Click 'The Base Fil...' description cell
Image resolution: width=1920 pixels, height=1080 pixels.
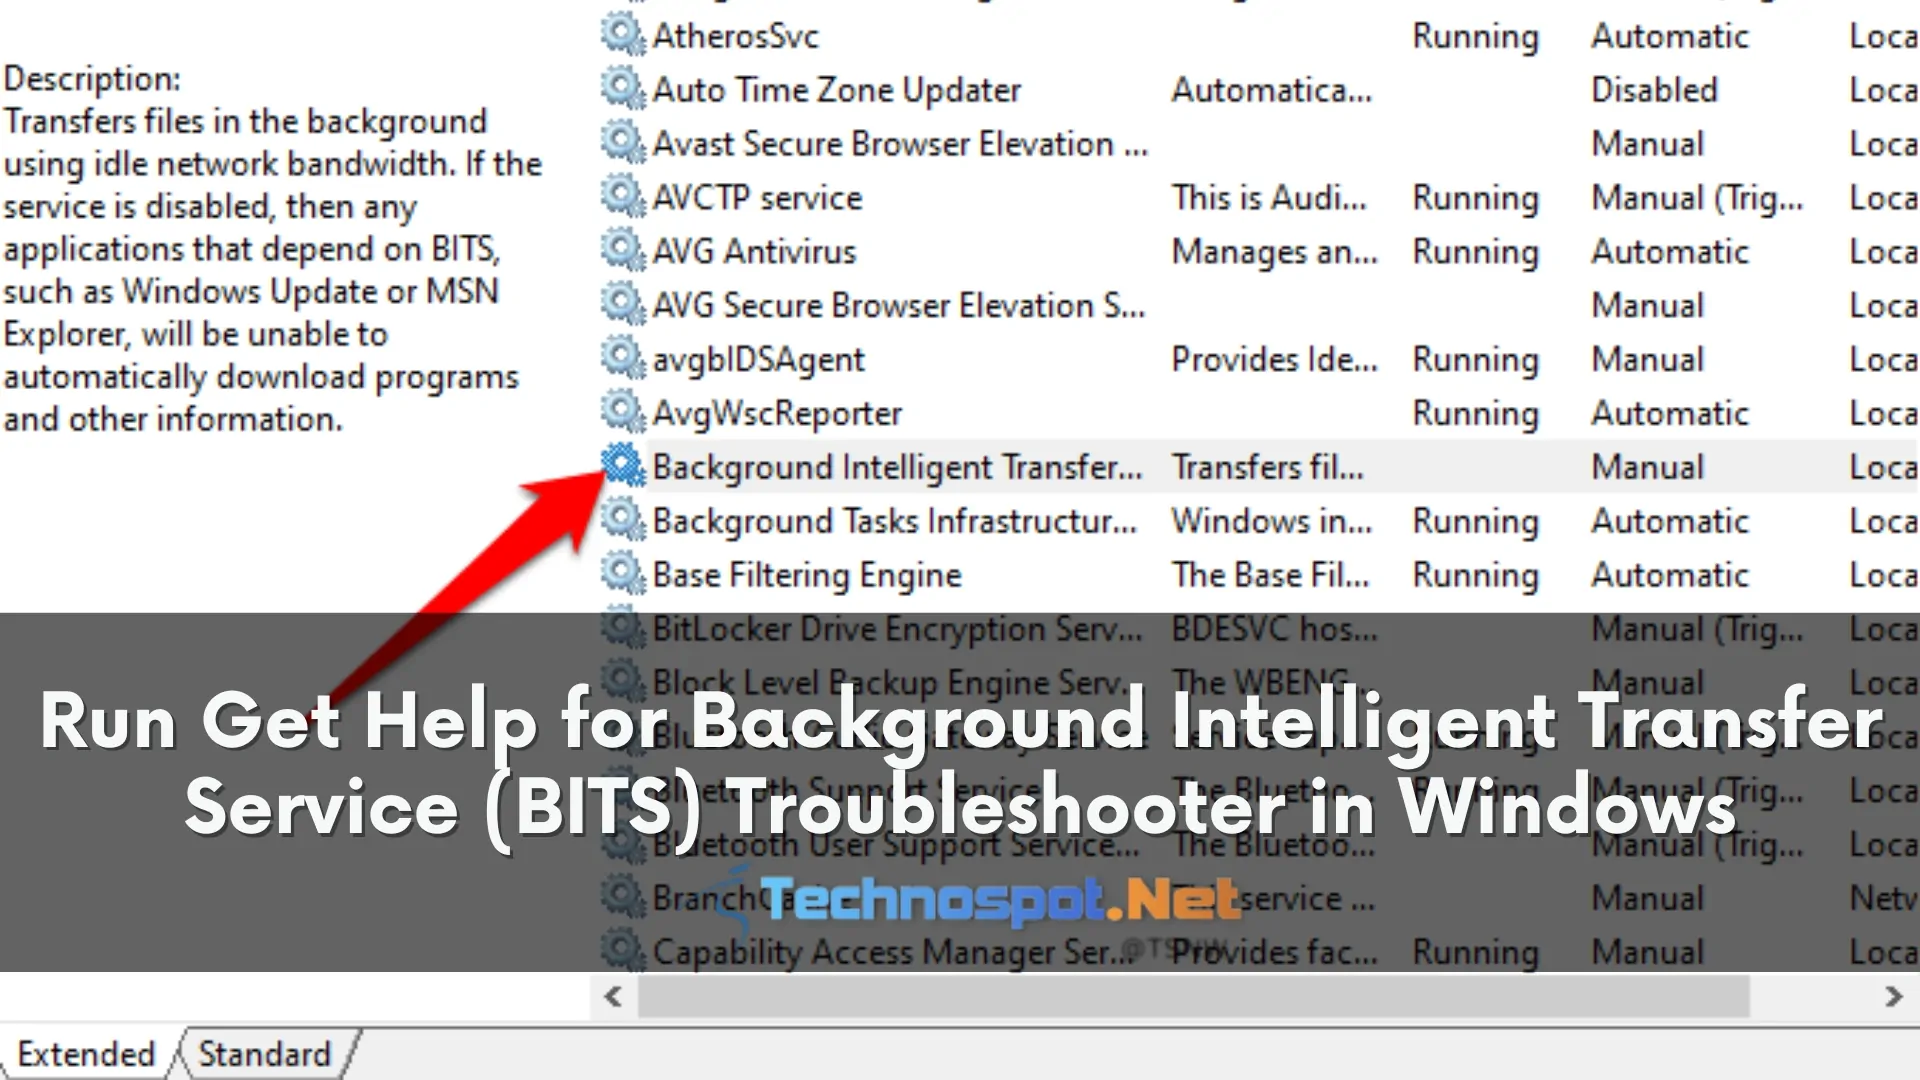point(1270,576)
